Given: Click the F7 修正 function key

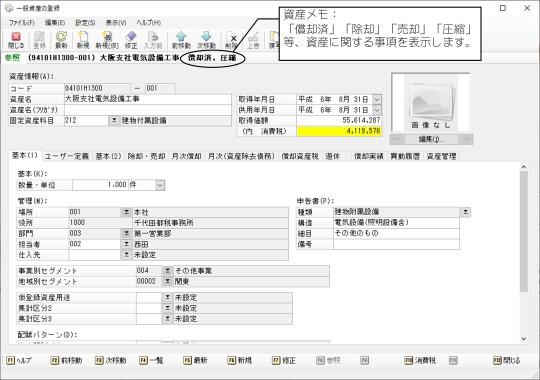Looking at the screenshot, I should click(284, 360).
